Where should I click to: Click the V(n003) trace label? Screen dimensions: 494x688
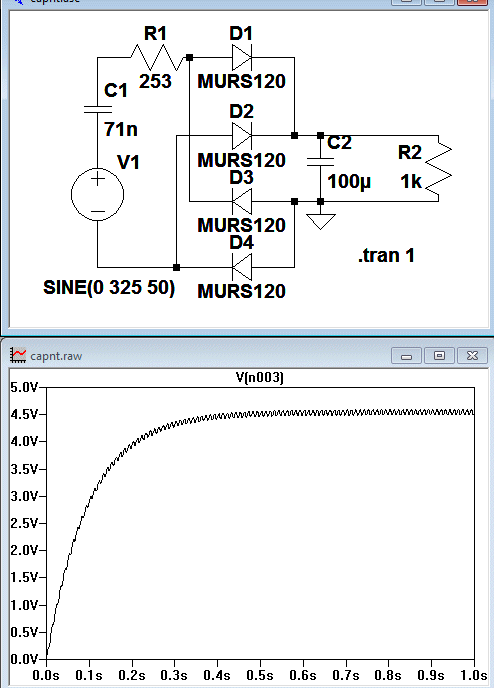tap(259, 377)
